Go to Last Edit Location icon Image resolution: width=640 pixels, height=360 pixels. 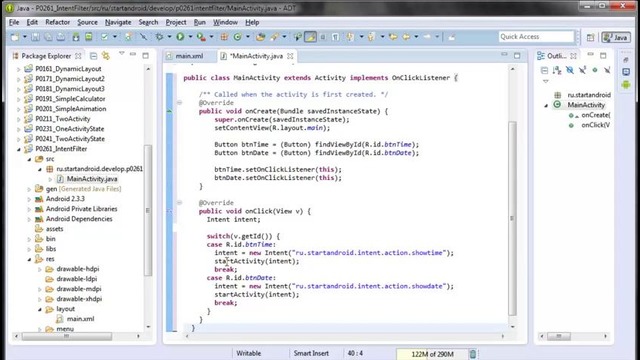(393, 37)
